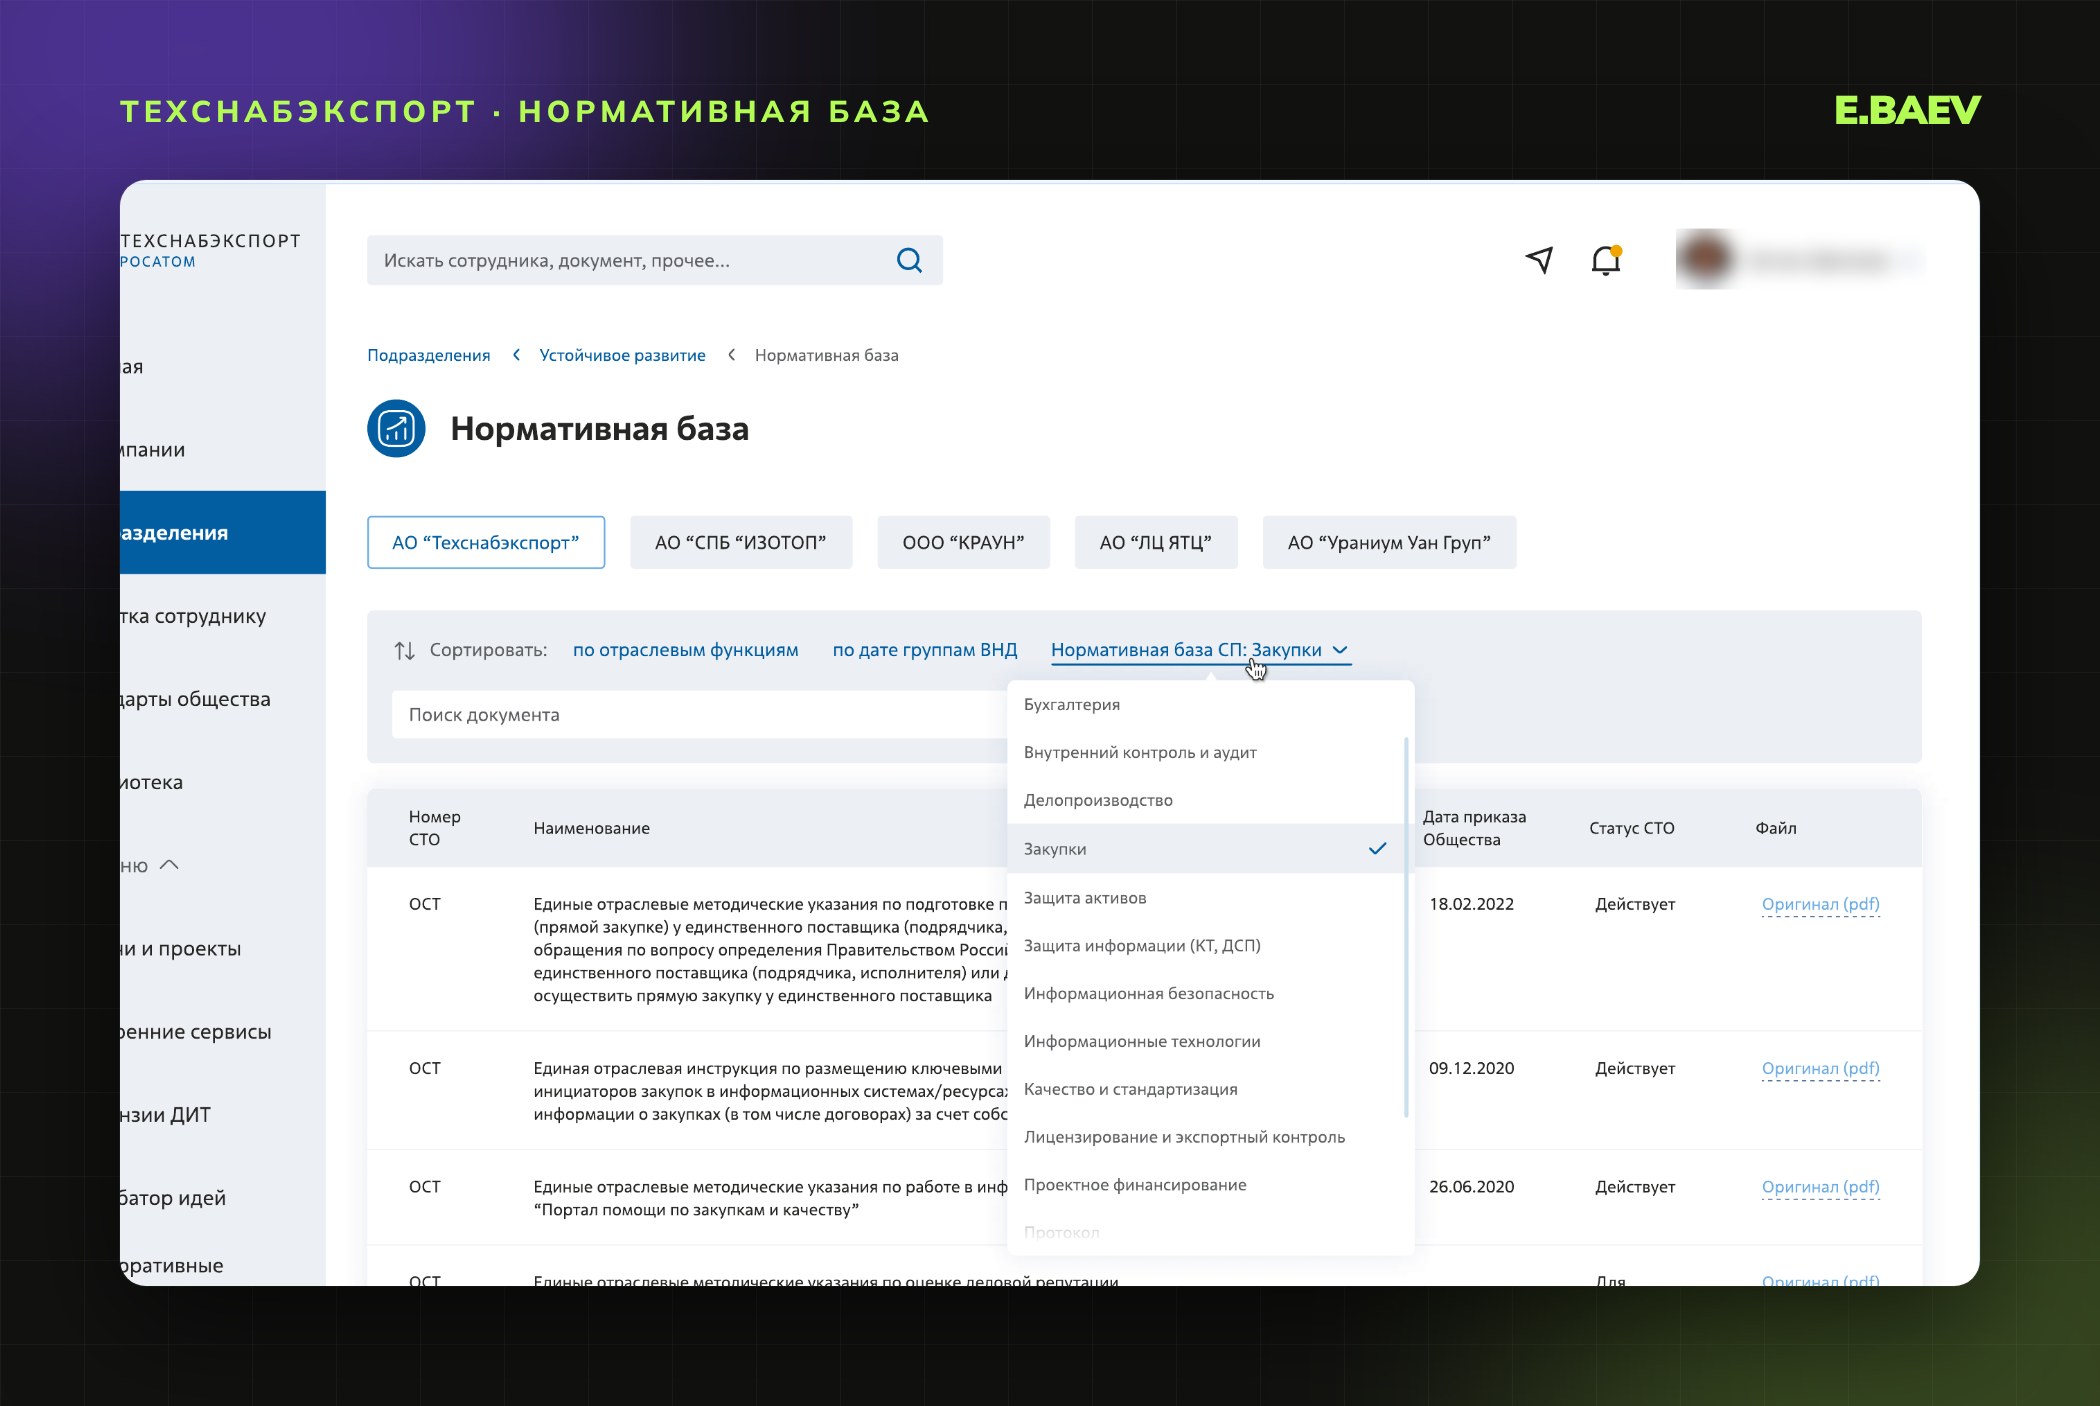Choose Делопроизводство option
The height and width of the screenshot is (1406, 2100).
(1207, 800)
